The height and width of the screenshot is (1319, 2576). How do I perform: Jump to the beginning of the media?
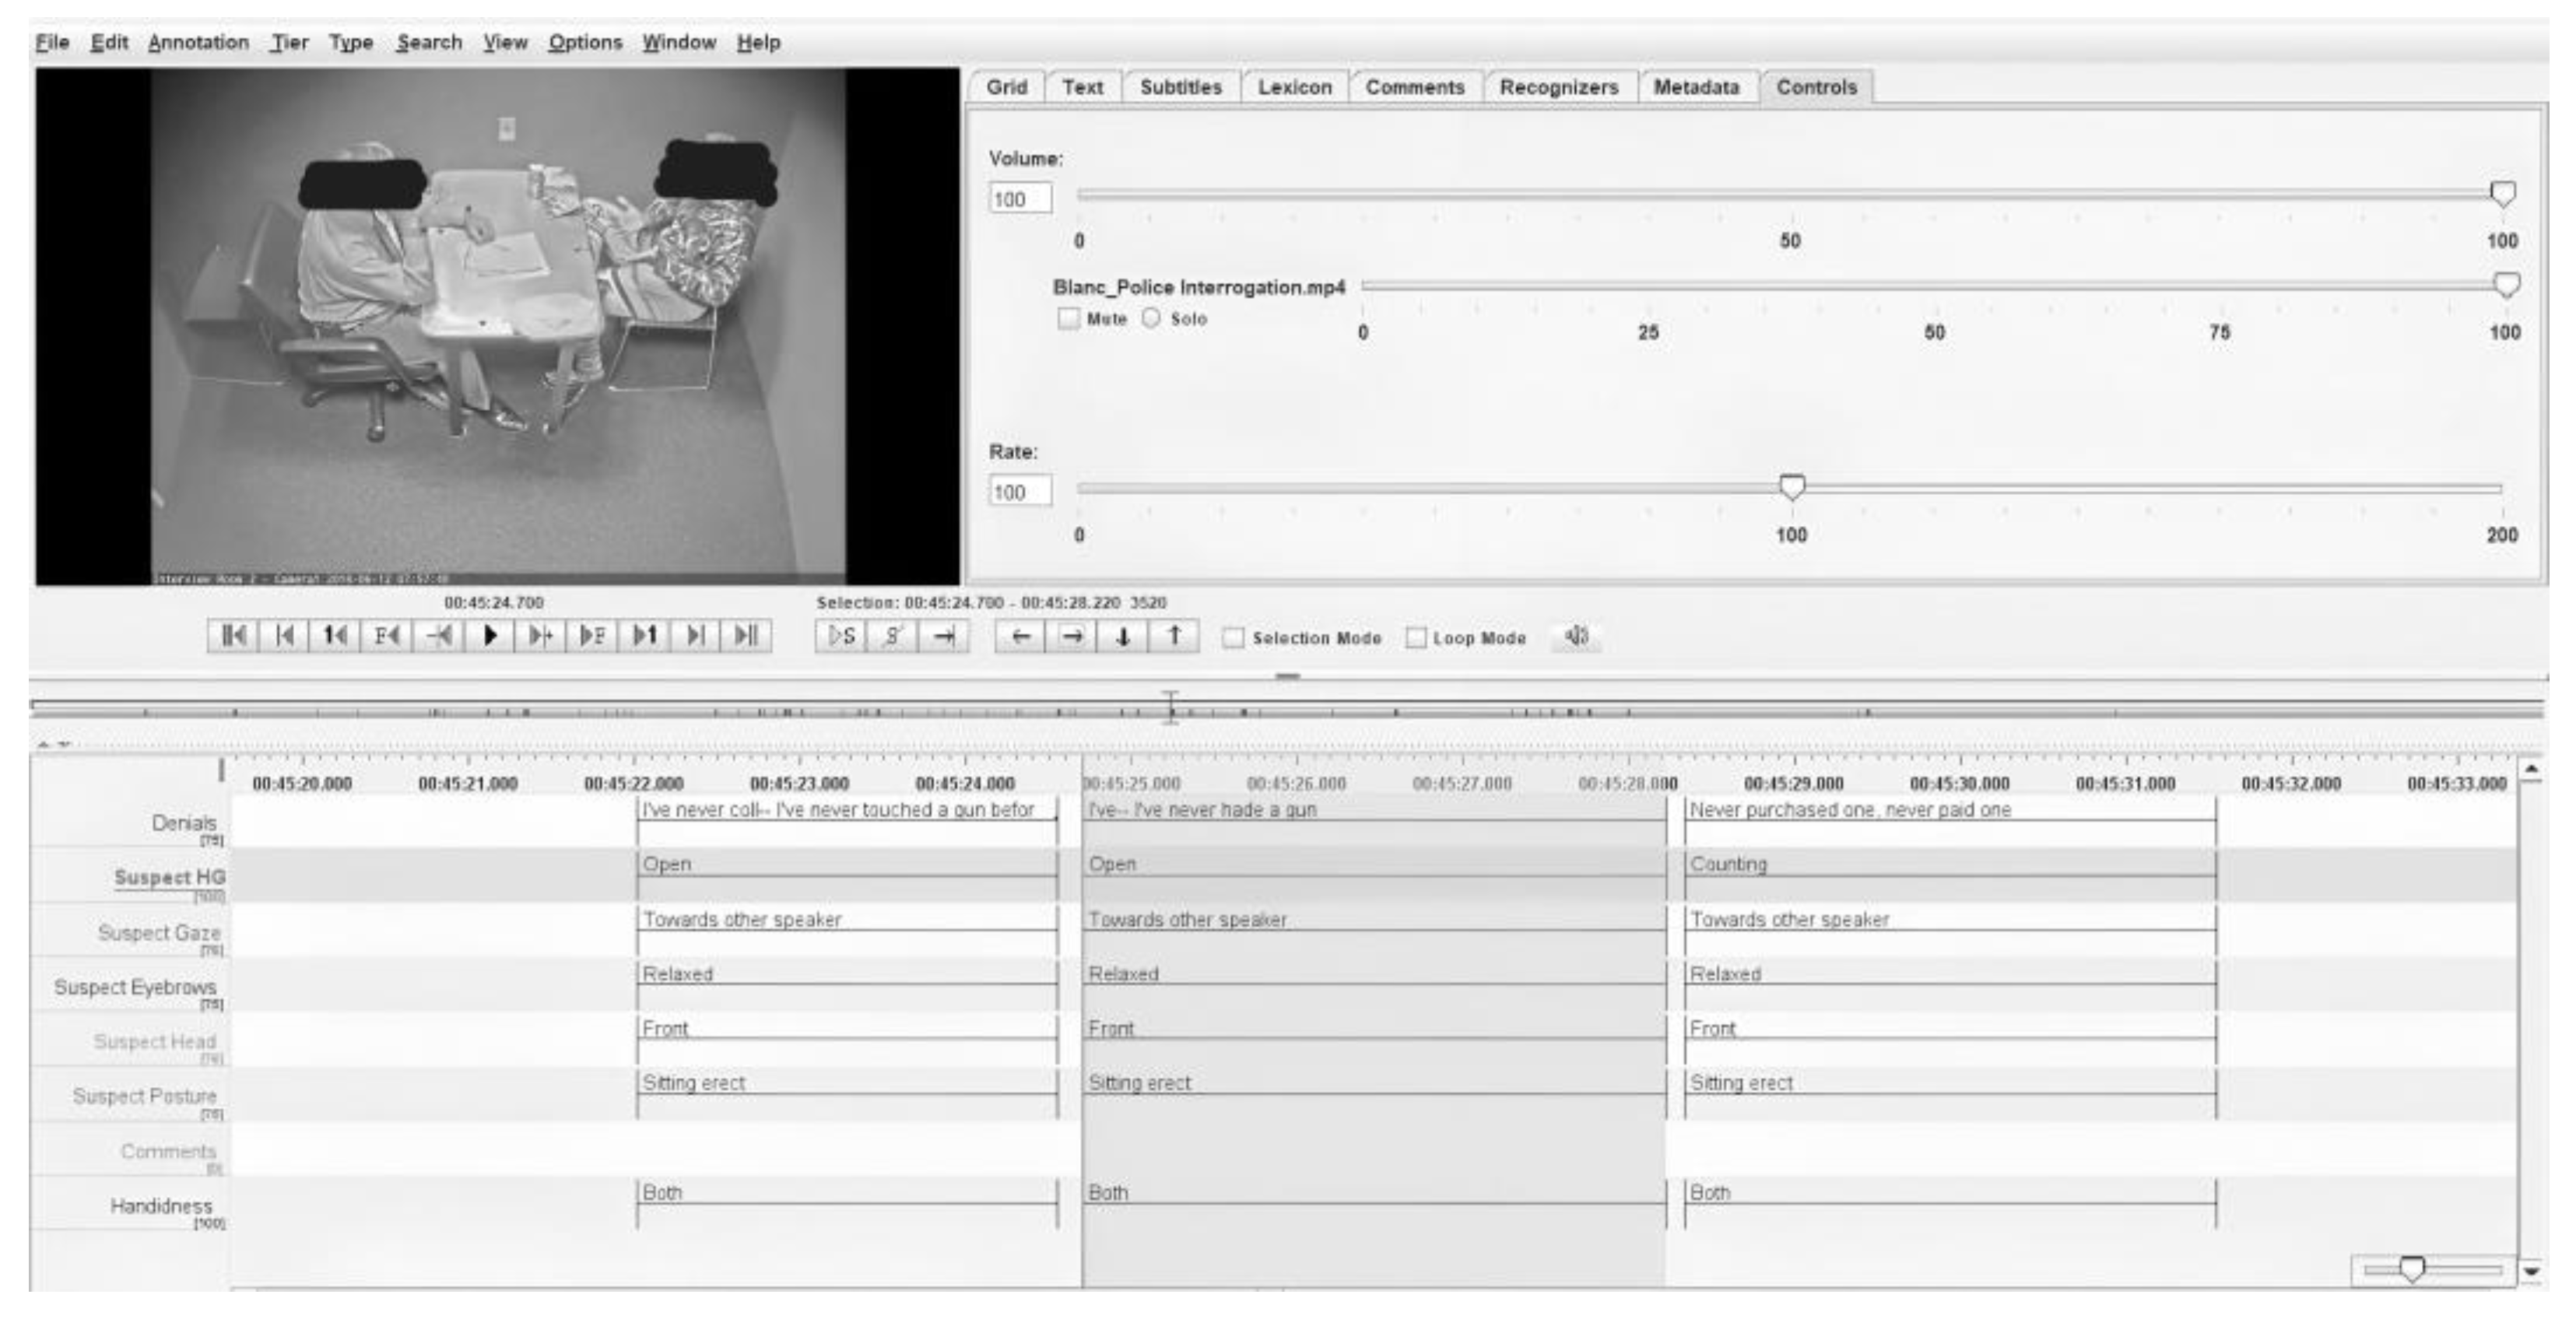click(x=233, y=636)
